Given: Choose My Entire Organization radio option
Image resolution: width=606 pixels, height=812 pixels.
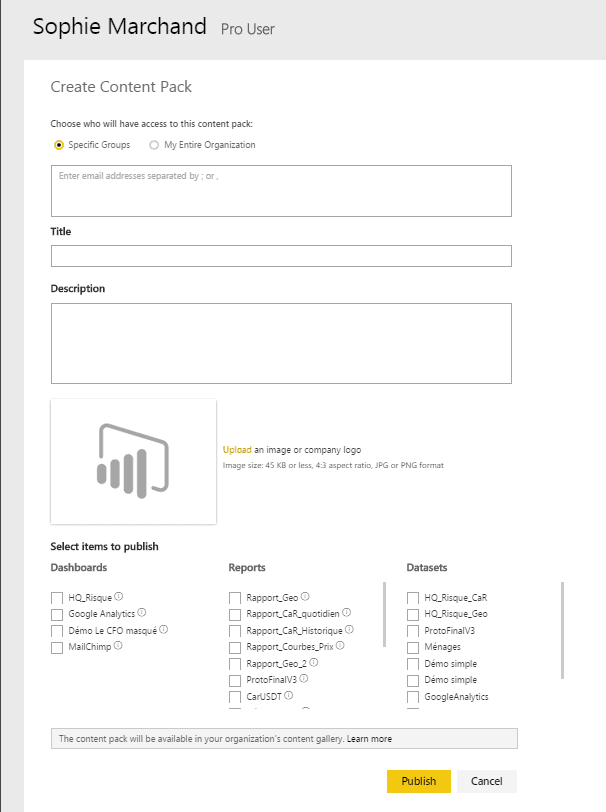Looking at the screenshot, I should click(154, 145).
